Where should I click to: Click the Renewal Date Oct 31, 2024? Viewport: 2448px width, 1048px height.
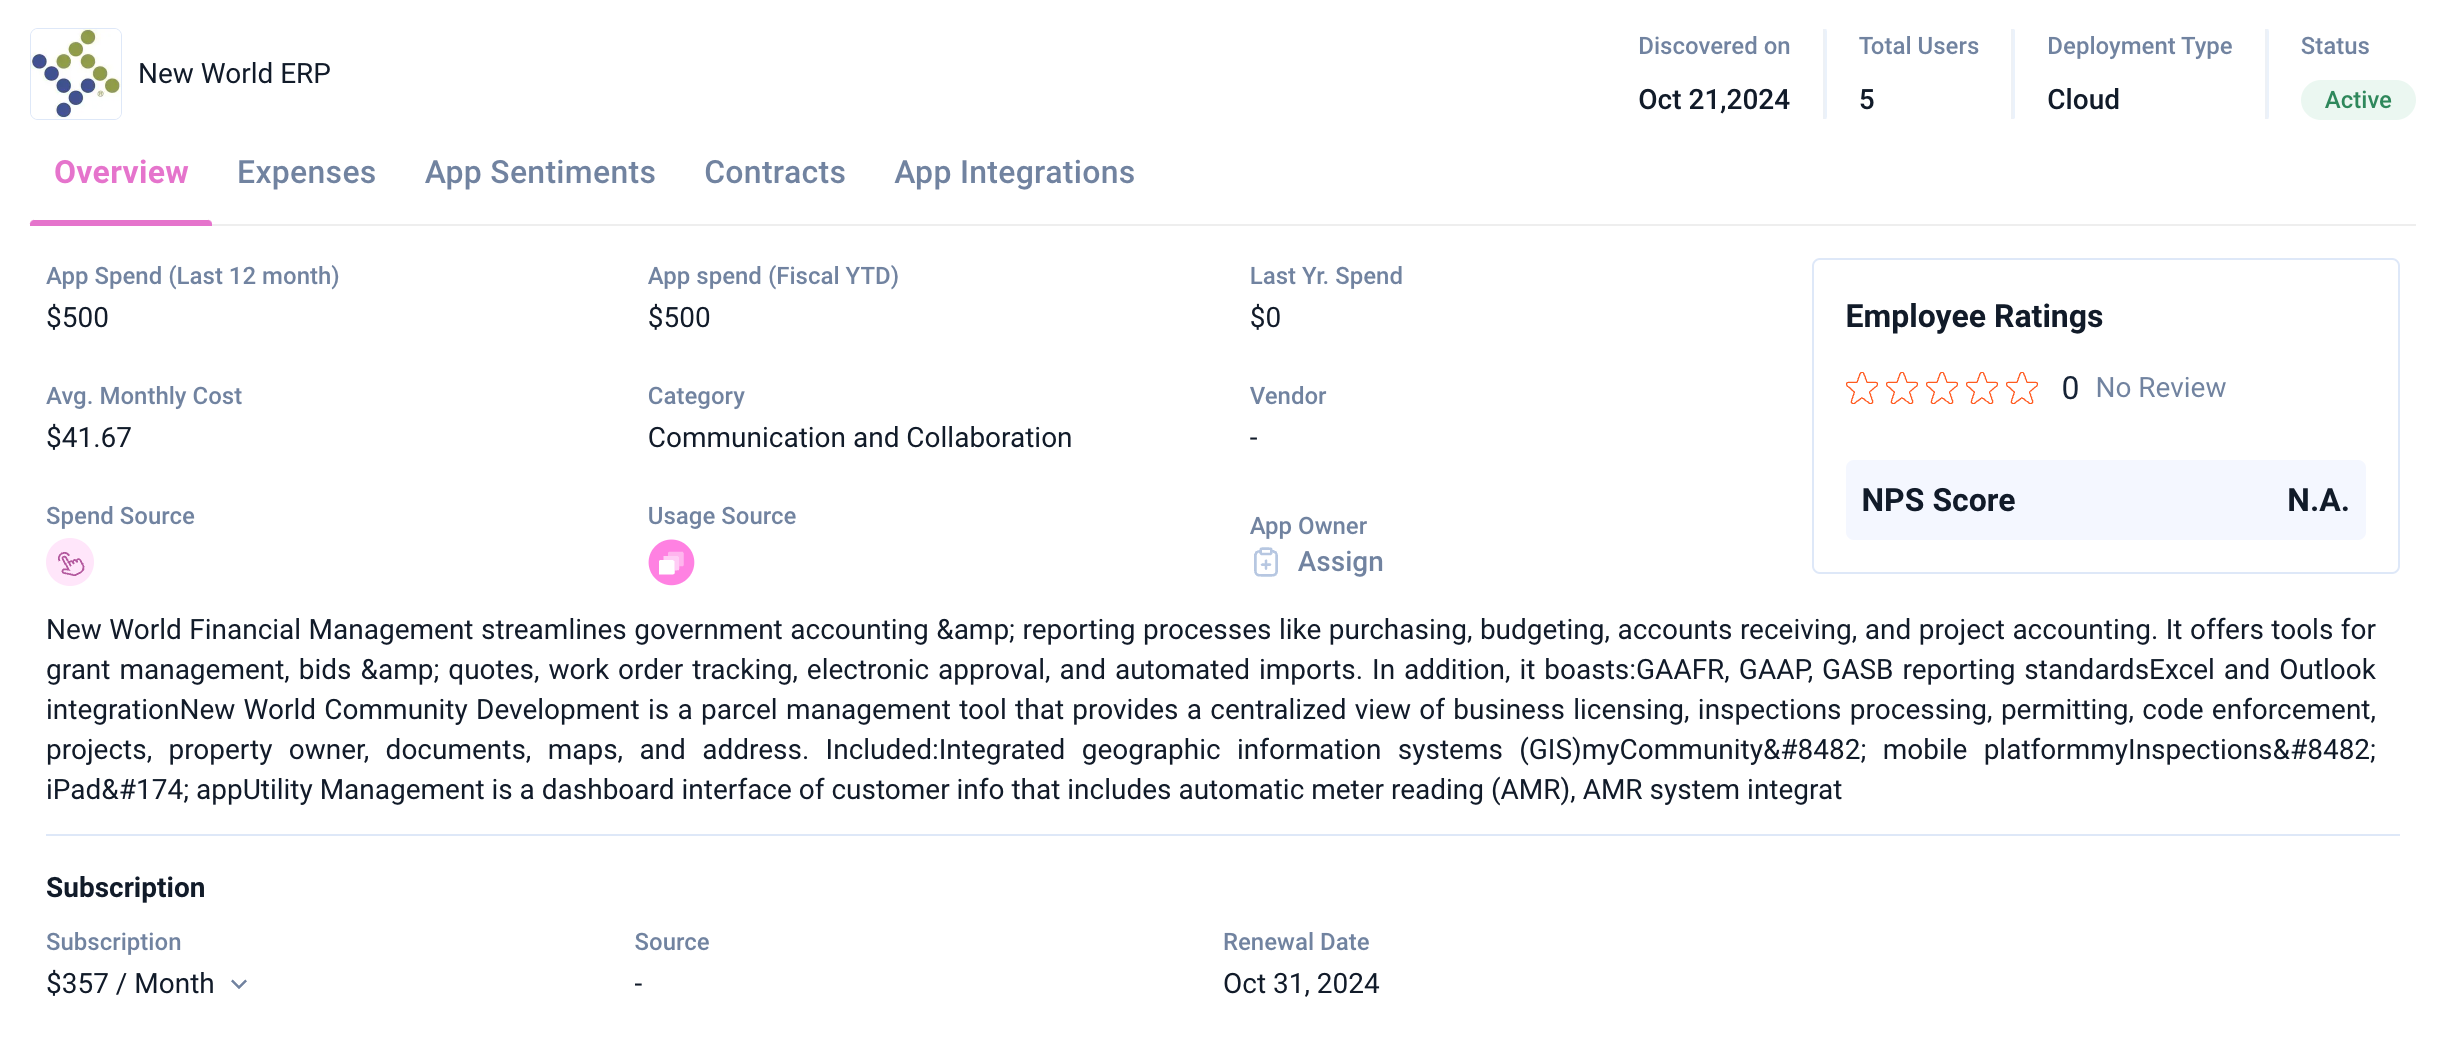tap(1301, 984)
